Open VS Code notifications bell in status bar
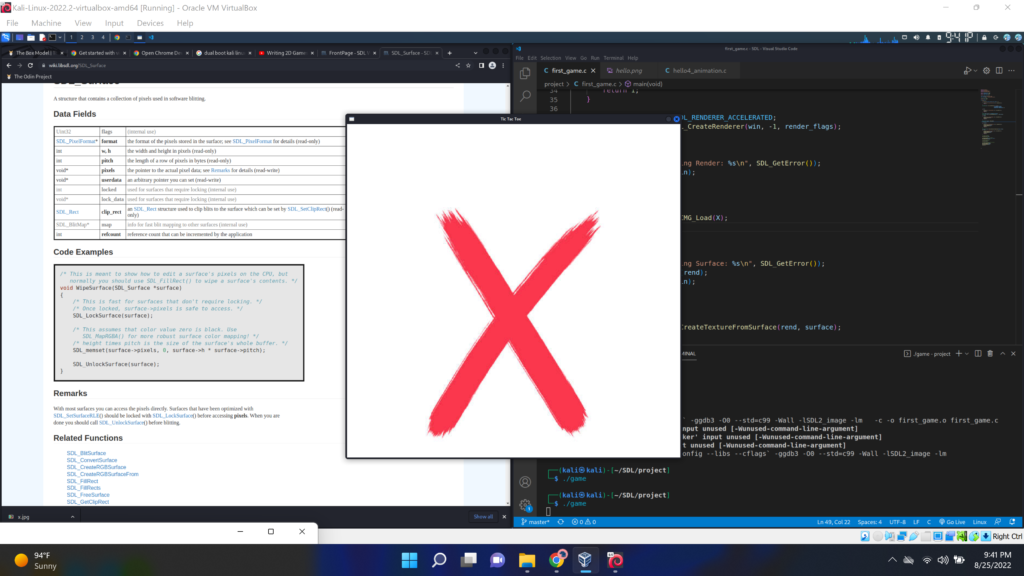Screen dimensions: 1024x576 [x=1012, y=522]
